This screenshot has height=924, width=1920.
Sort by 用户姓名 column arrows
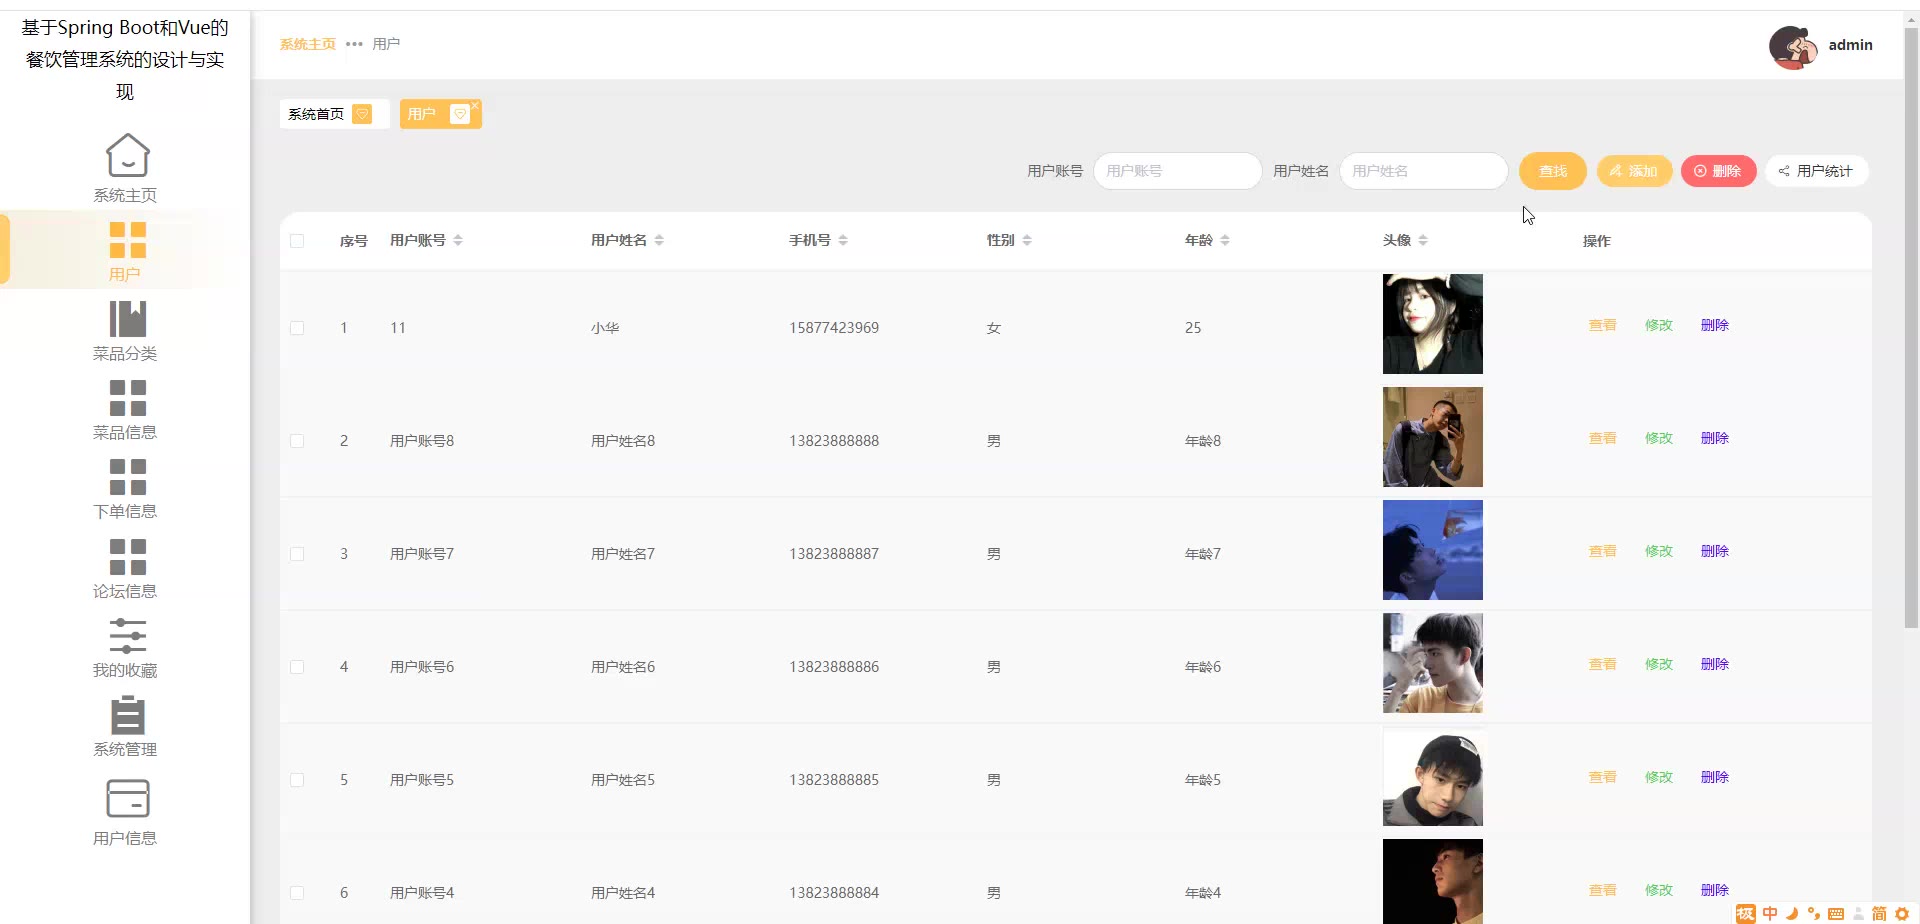(659, 240)
